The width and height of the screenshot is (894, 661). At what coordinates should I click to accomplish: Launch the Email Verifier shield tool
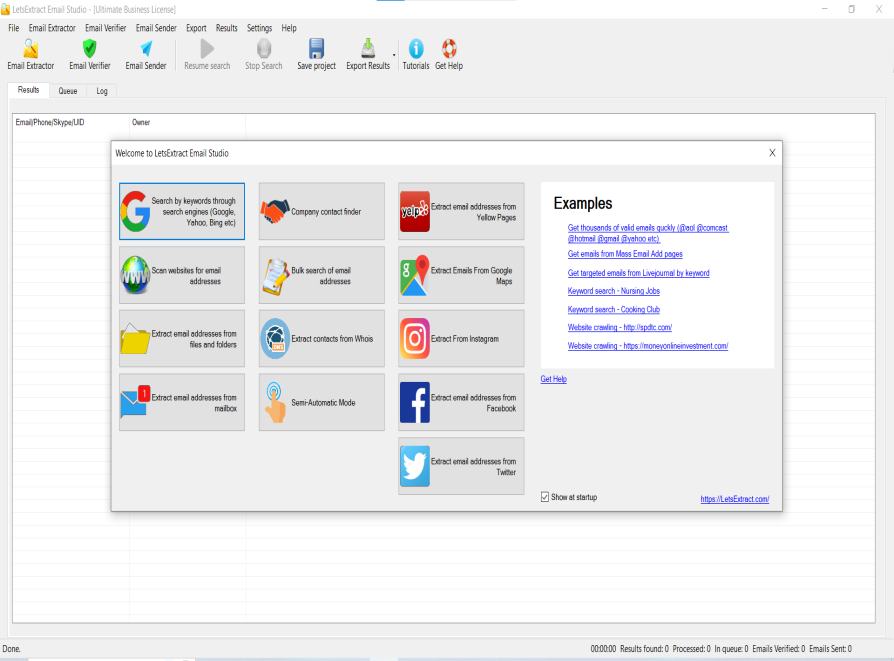tap(90, 55)
